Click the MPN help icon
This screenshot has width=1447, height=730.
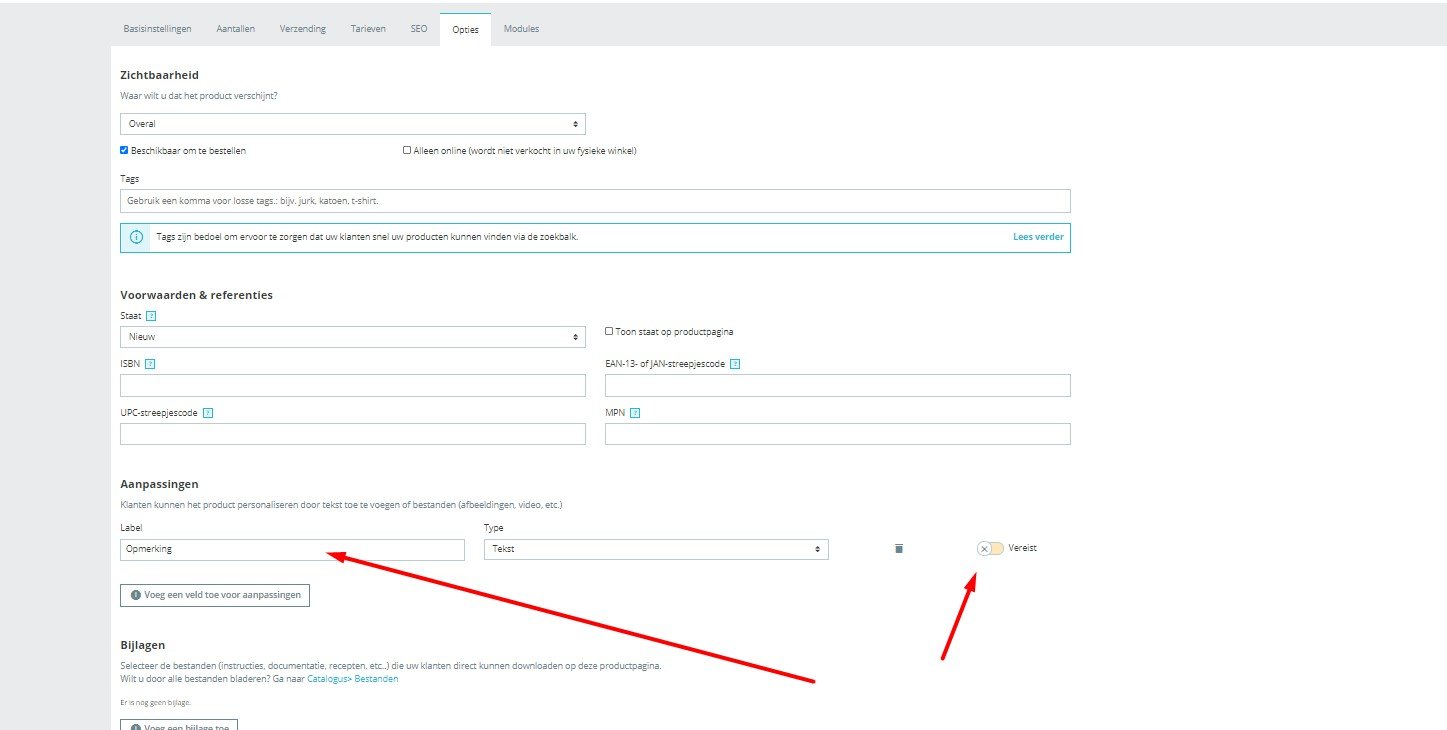pos(635,413)
